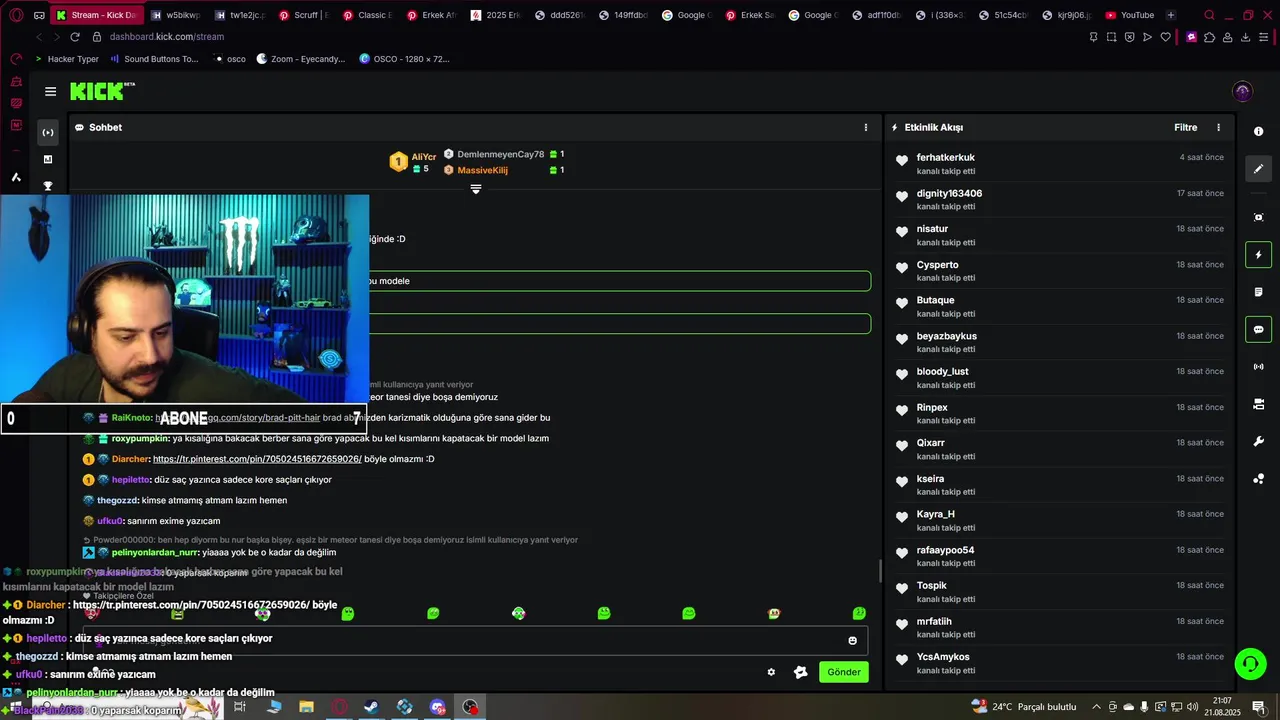Click the share nodes icon in right toolbar
The width and height of the screenshot is (1280, 720).
(1258, 479)
